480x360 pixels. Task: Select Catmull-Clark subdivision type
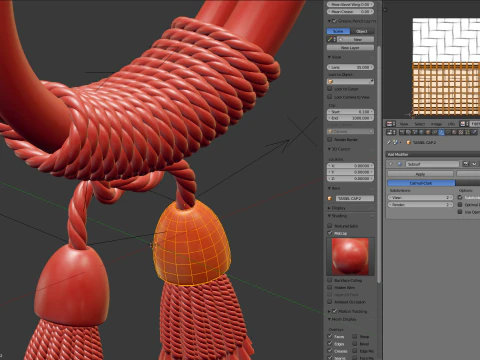point(421,183)
